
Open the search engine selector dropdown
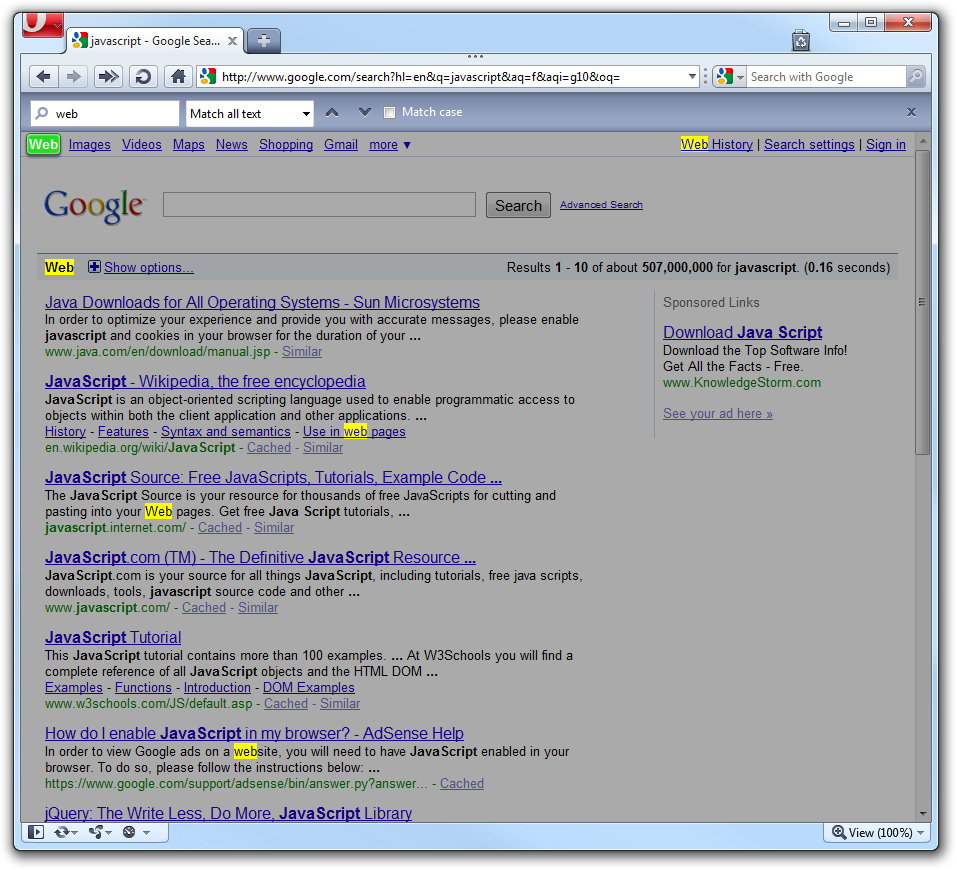730,77
